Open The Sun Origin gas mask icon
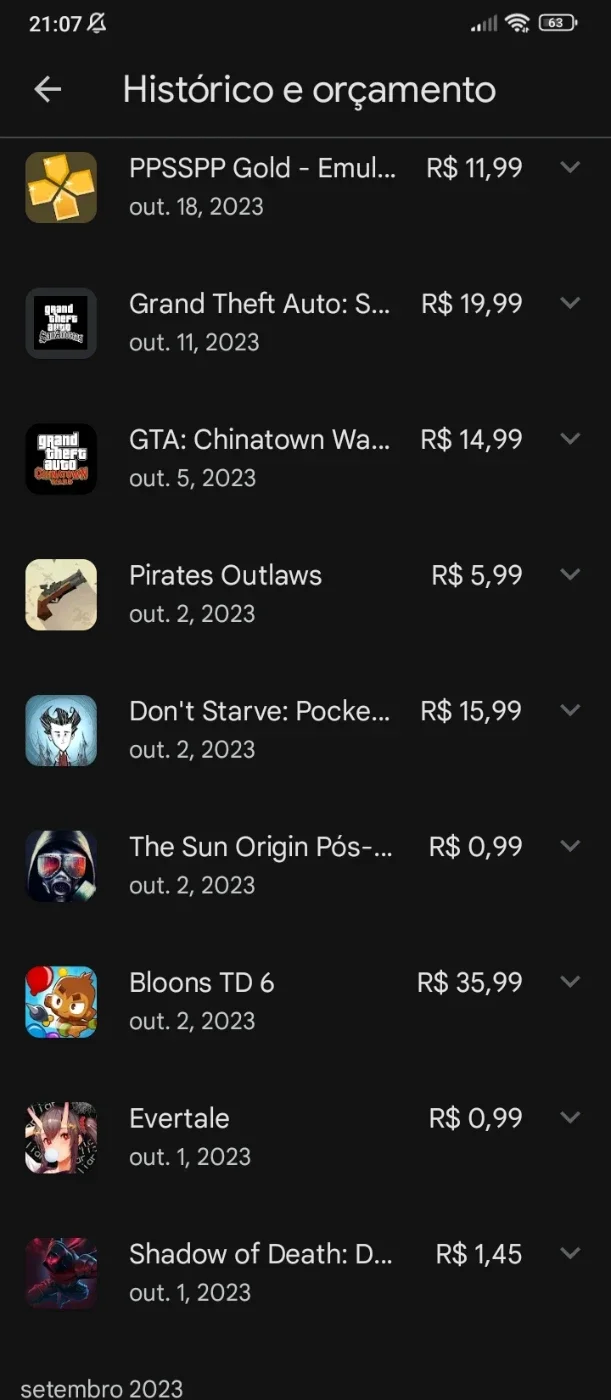The width and height of the screenshot is (611, 1400). click(x=61, y=866)
